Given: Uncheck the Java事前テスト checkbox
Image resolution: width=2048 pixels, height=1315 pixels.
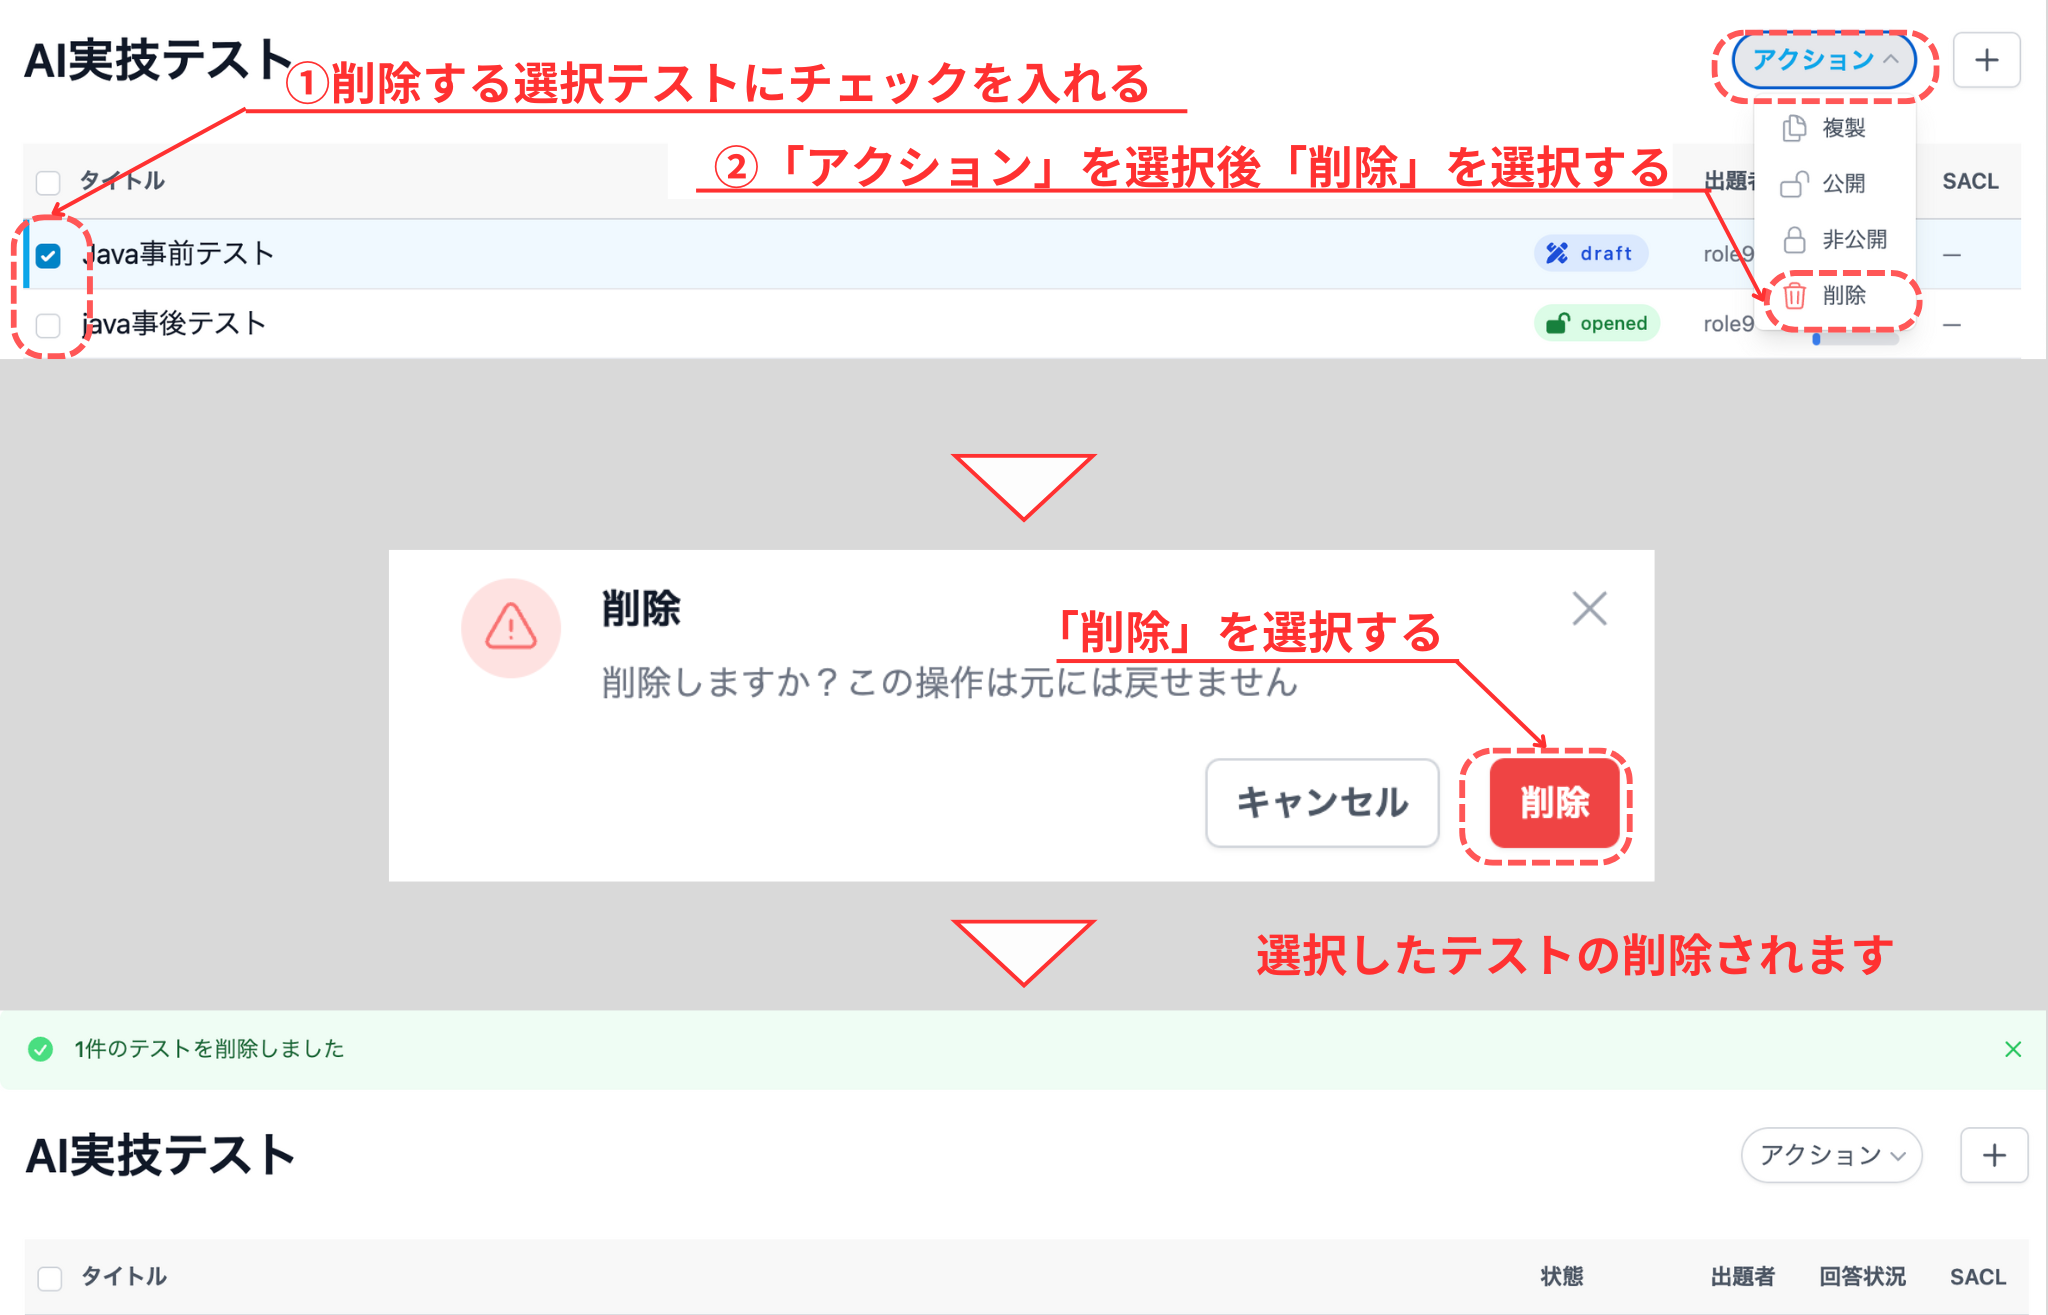Looking at the screenshot, I should pyautogui.click(x=47, y=256).
